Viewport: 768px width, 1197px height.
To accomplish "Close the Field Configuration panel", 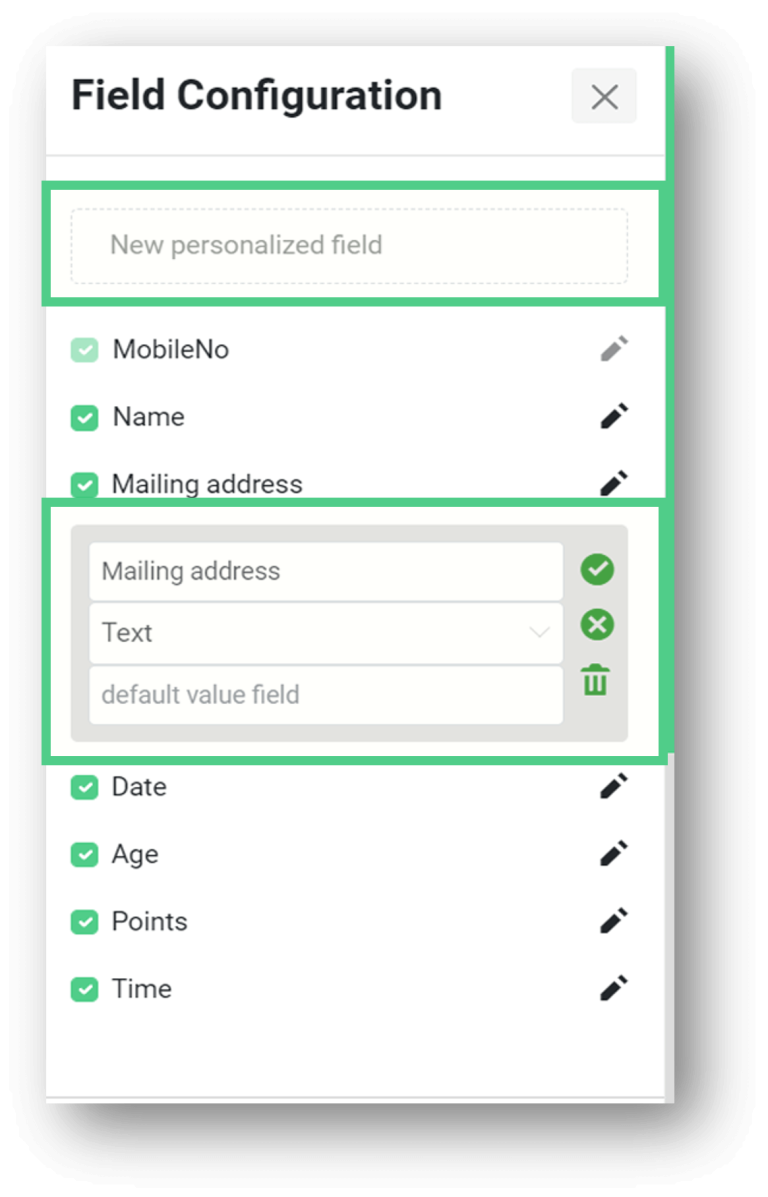I will coord(604,96).
